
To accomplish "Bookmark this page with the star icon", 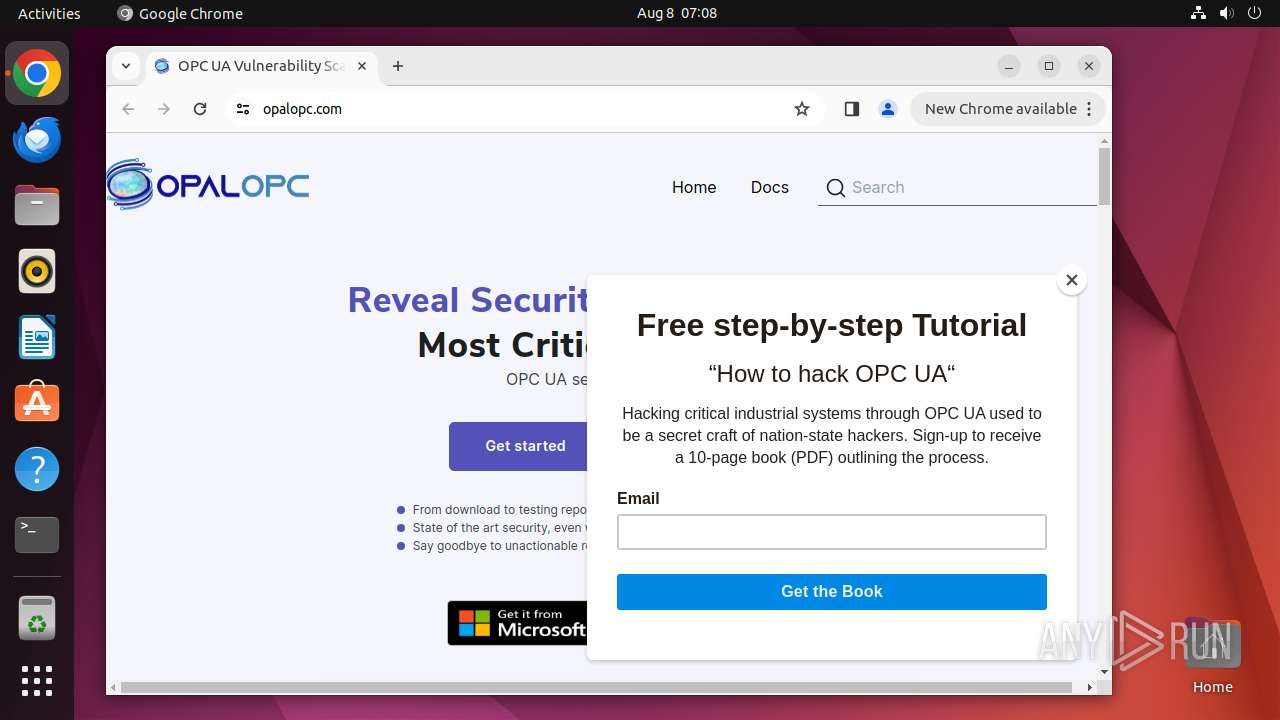I will coord(802,109).
